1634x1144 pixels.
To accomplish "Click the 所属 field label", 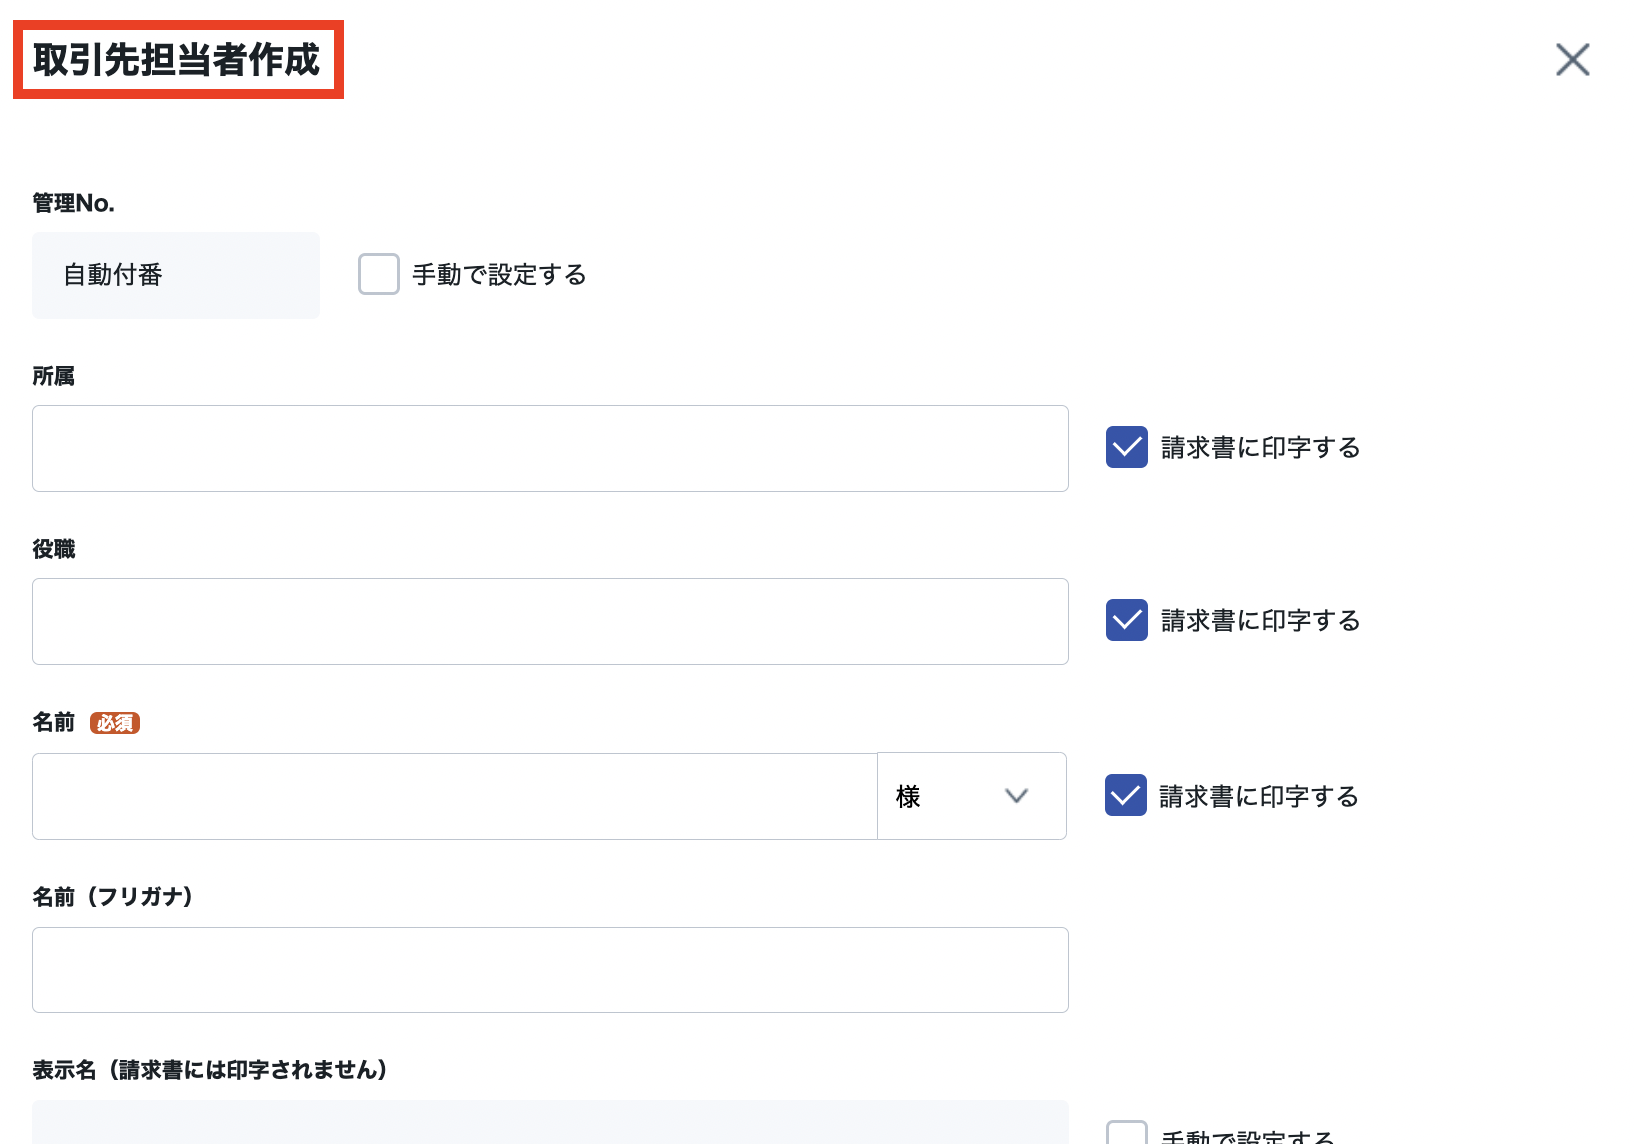I will click(54, 376).
